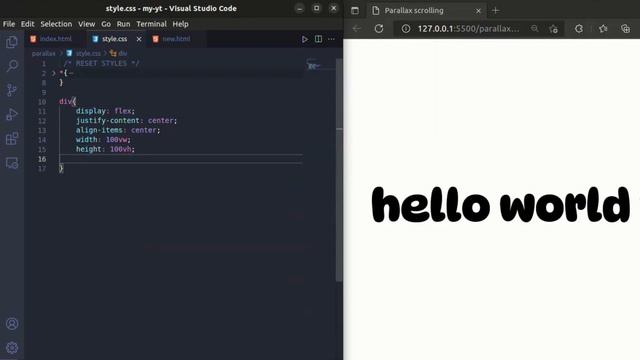The width and height of the screenshot is (640, 360).
Task: Select the style.css tab
Action: pos(114,39)
